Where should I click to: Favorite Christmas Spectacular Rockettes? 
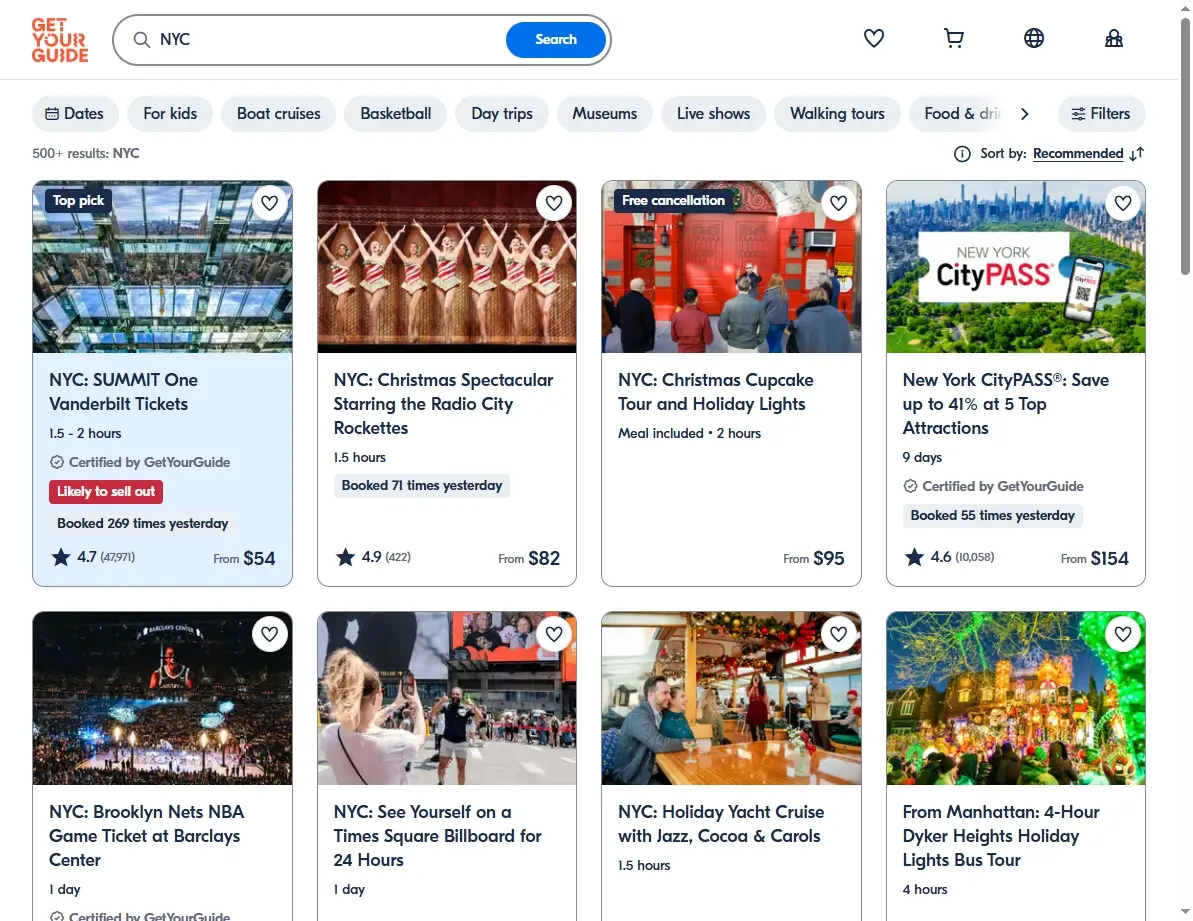pyautogui.click(x=554, y=203)
